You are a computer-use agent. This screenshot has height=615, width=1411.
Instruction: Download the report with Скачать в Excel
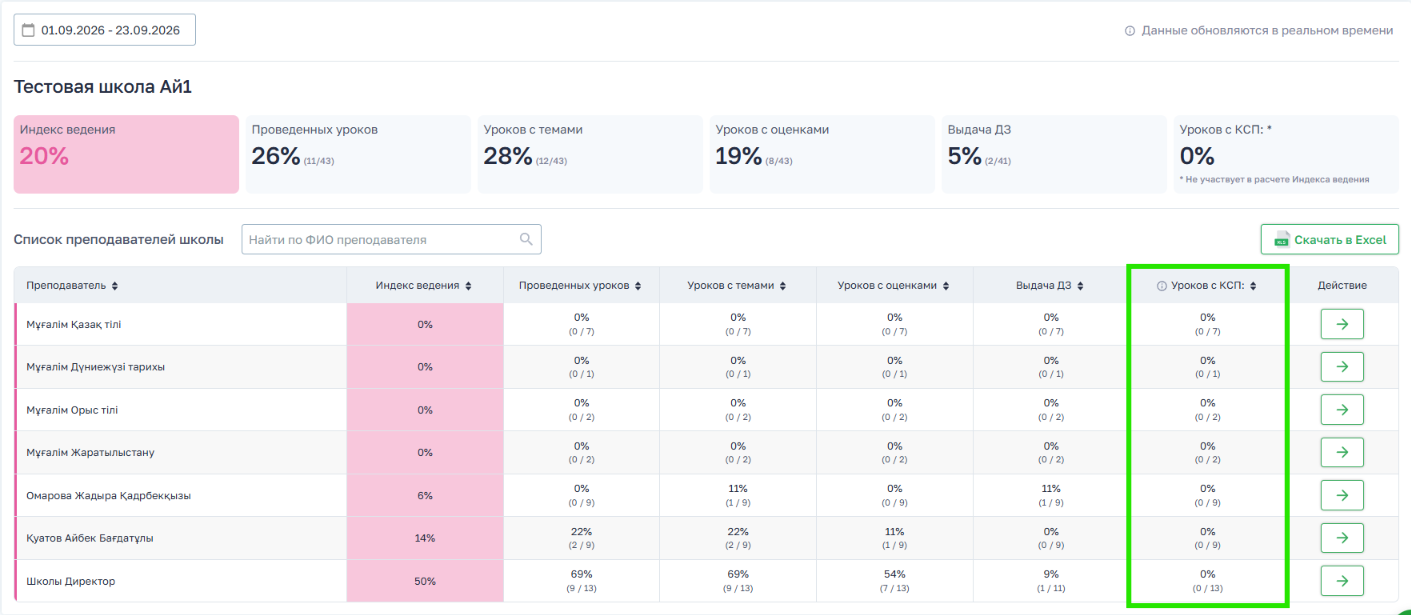point(1330,239)
